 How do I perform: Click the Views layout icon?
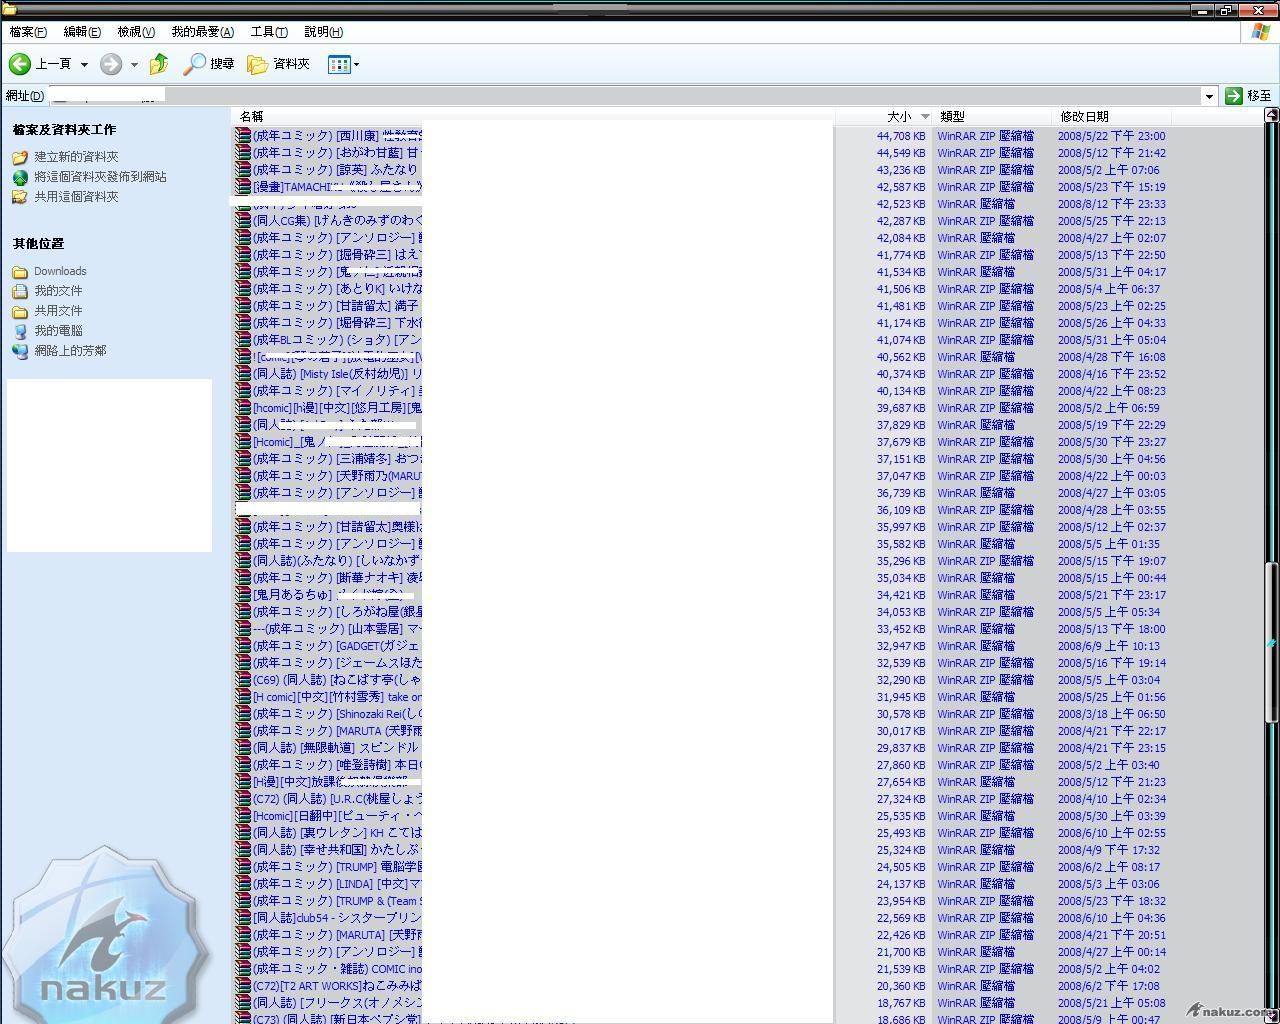tap(339, 64)
